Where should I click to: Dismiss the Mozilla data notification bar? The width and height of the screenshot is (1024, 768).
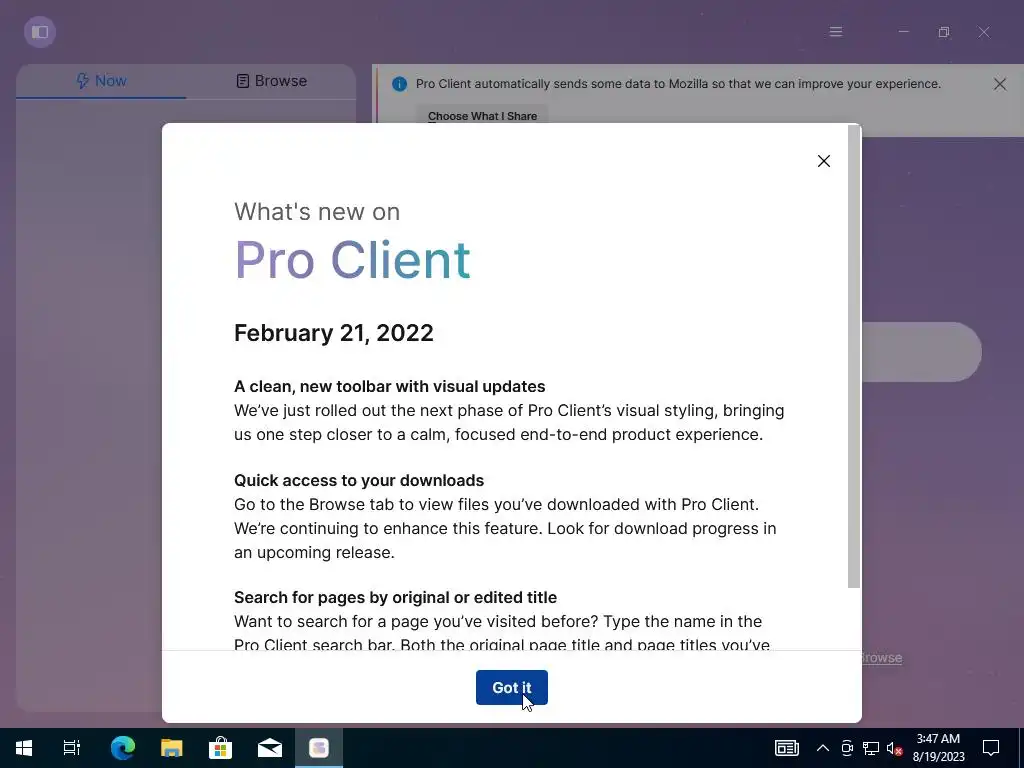(x=1000, y=84)
